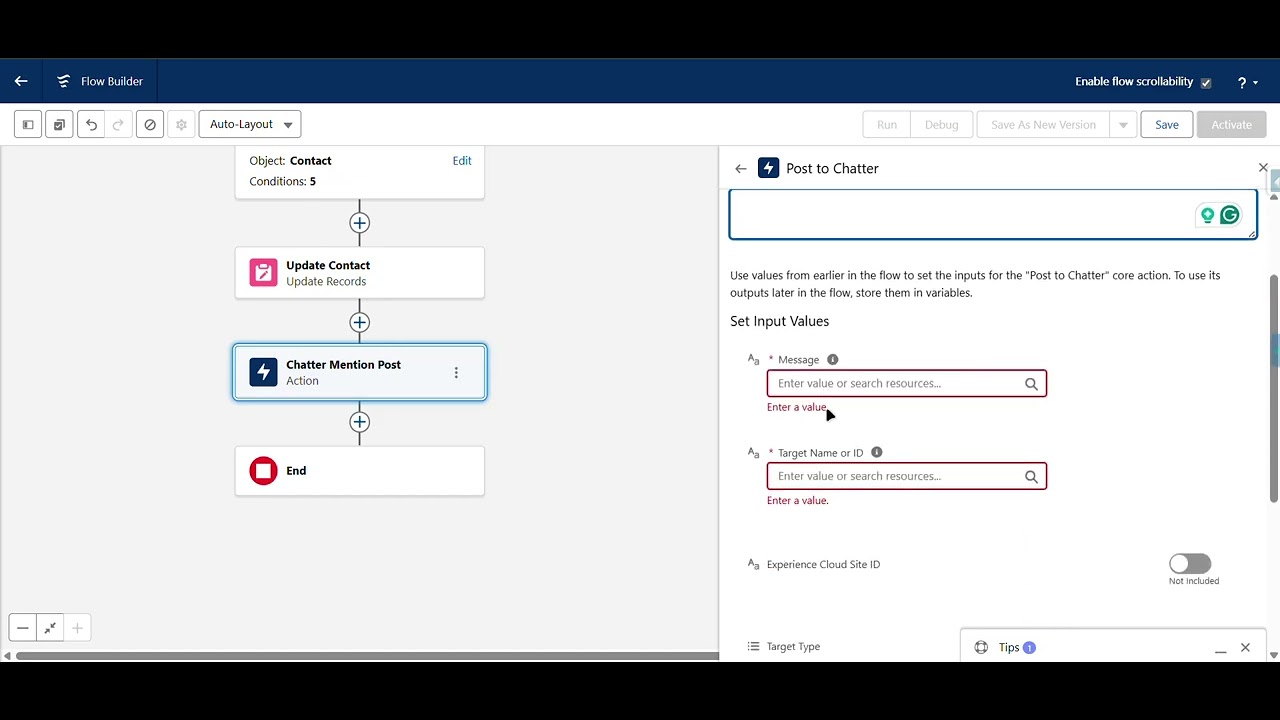Zoom out the canvas
The height and width of the screenshot is (720, 1280).
tap(22, 628)
